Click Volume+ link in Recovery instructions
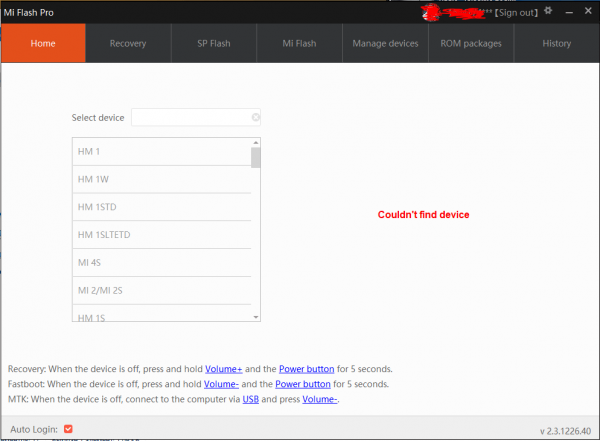The image size is (600, 441). [x=223, y=369]
